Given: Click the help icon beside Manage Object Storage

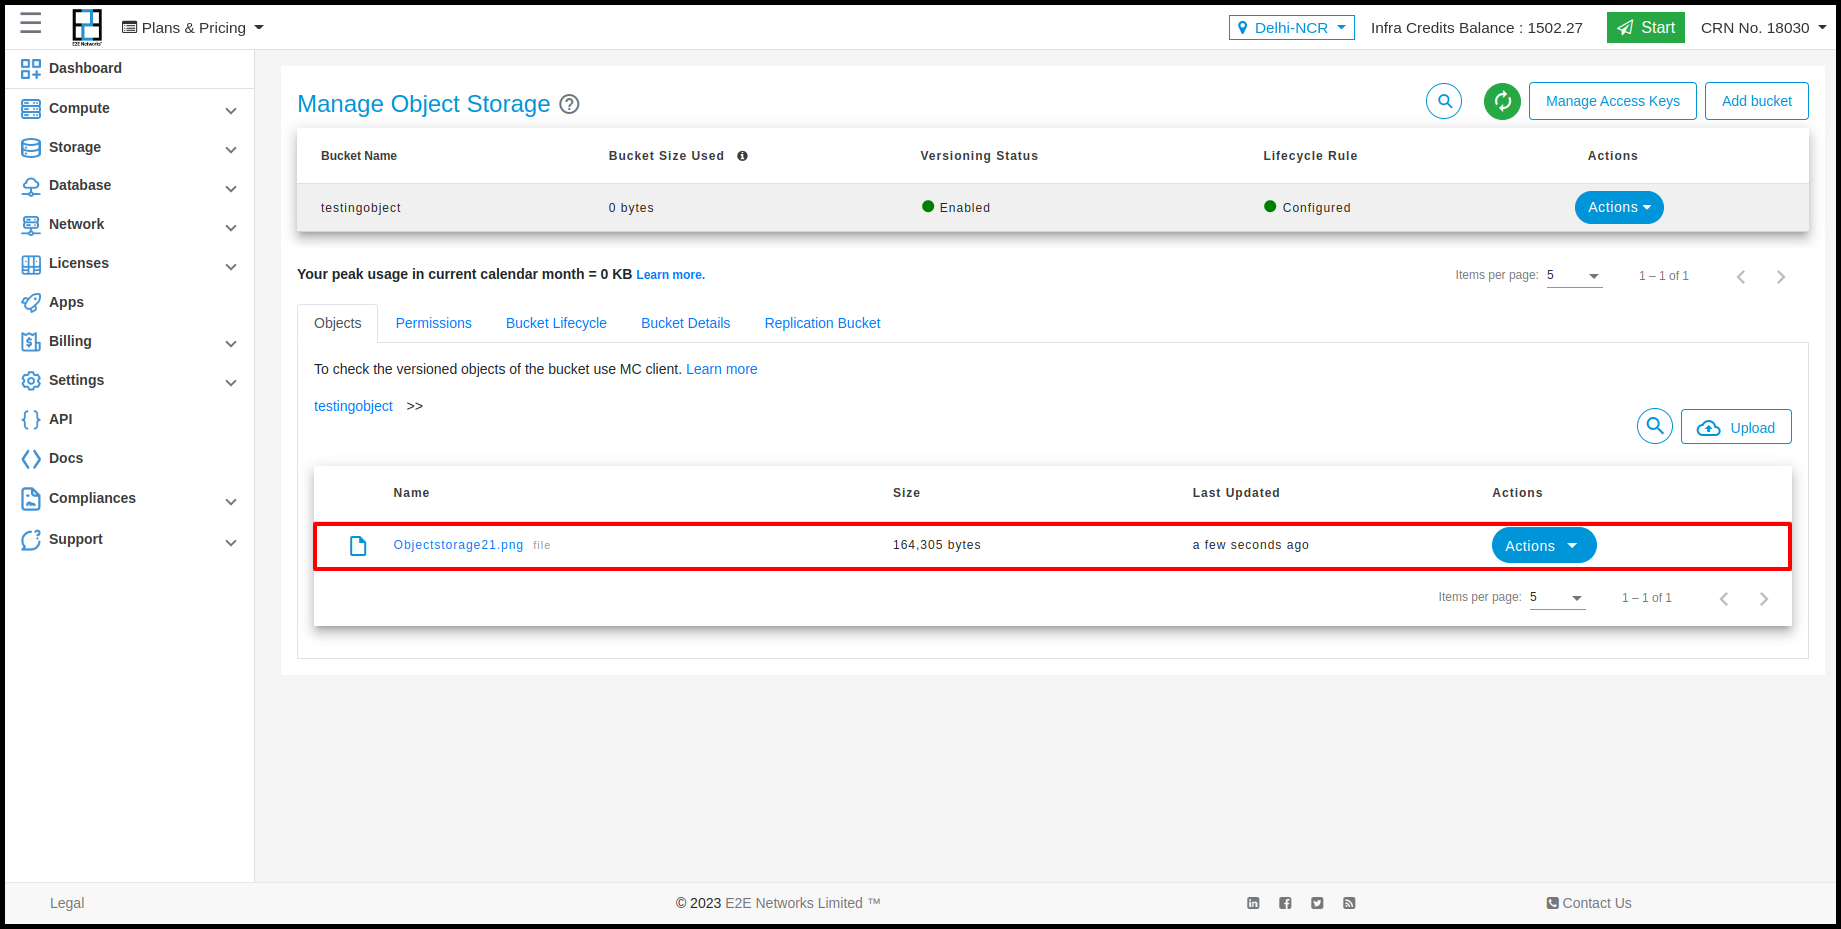Looking at the screenshot, I should point(569,104).
